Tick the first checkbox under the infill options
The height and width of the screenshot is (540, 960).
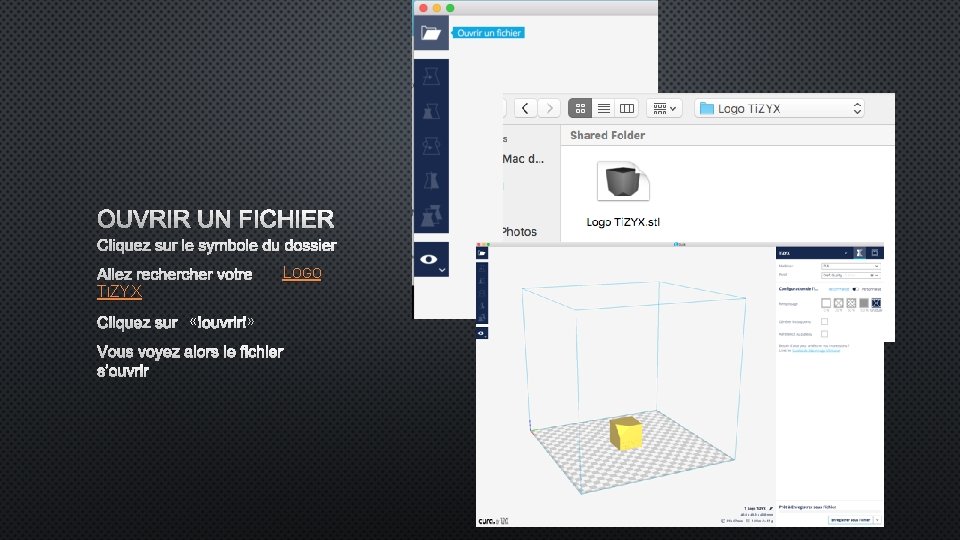click(x=824, y=321)
